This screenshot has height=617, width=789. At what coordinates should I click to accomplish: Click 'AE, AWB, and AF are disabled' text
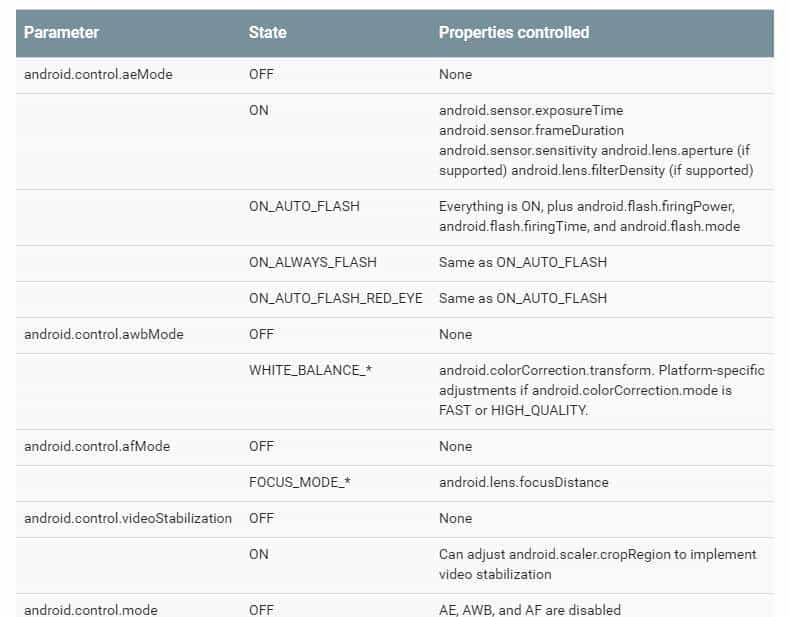tap(530, 610)
